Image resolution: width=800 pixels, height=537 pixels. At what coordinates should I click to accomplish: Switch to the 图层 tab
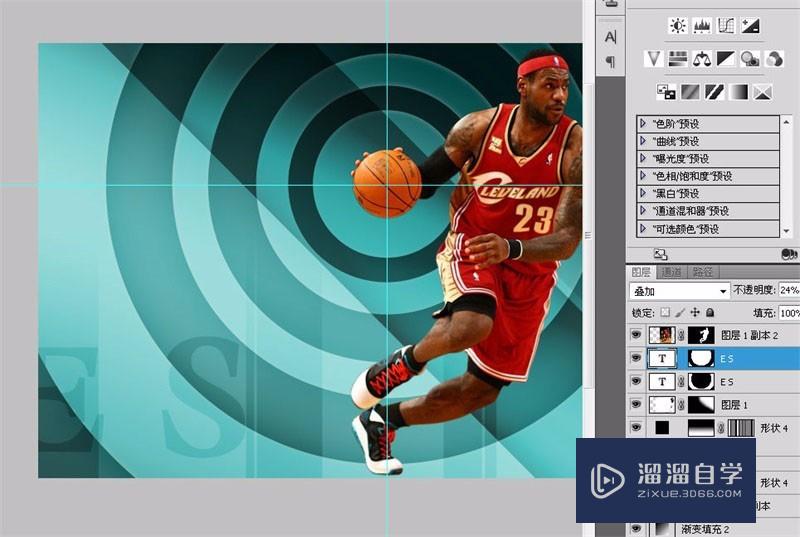click(641, 272)
